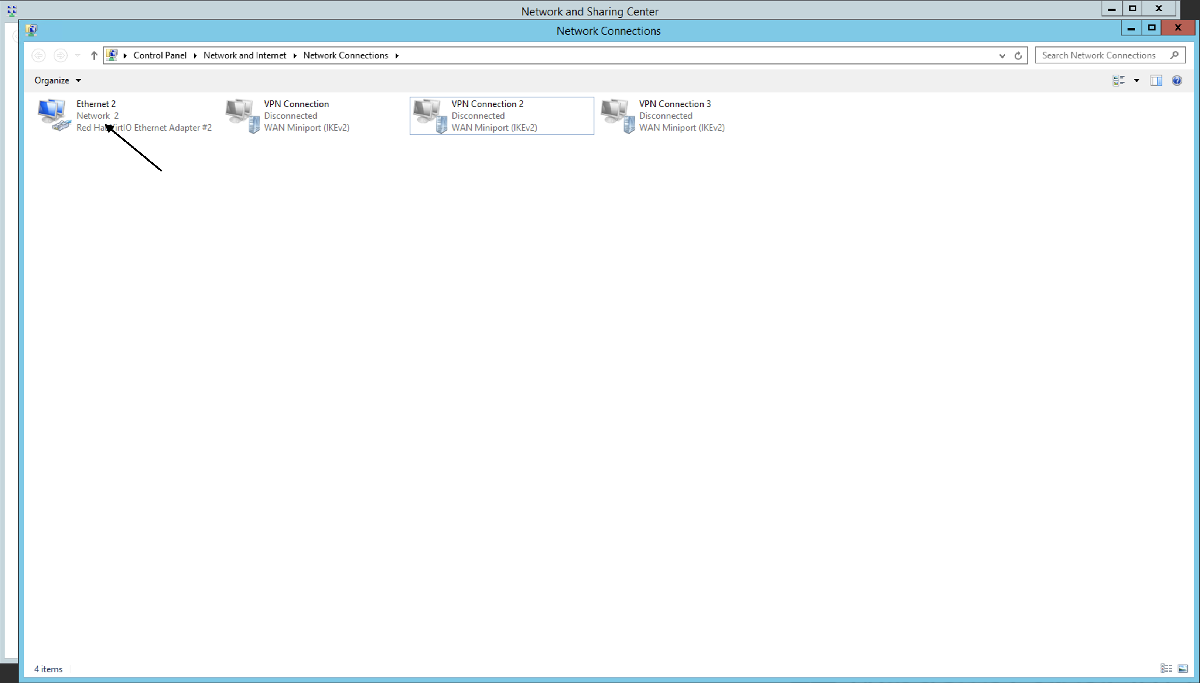Change the view using the view icon

point(1120,80)
